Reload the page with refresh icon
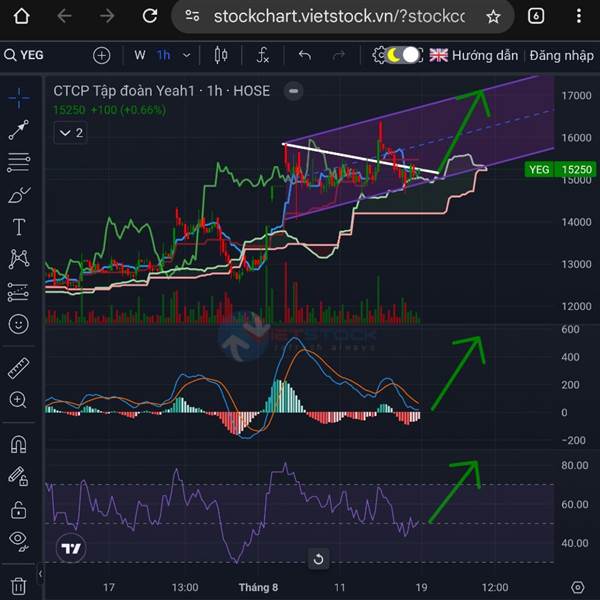The height and width of the screenshot is (600, 600). click(x=150, y=16)
